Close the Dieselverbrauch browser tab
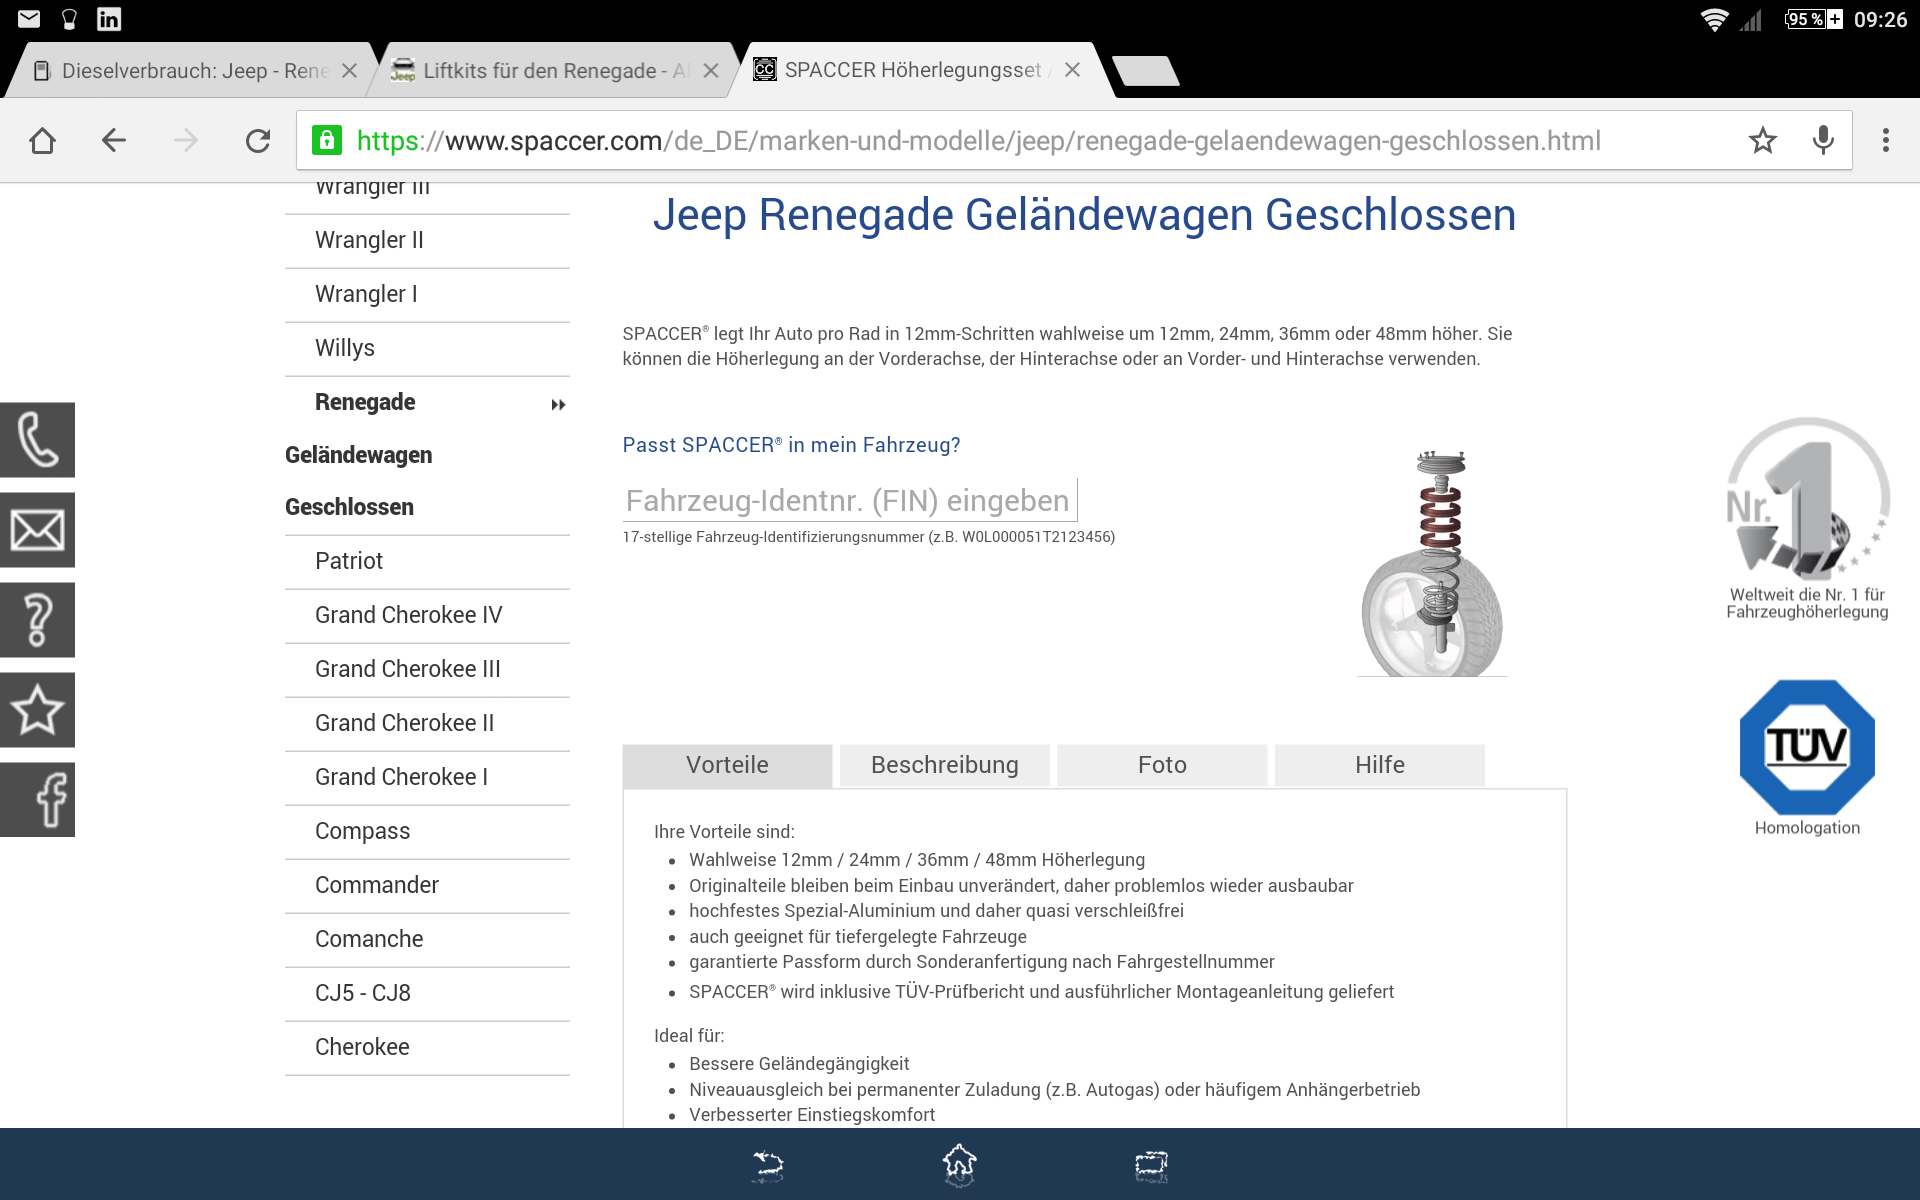Screen dimensions: 1920x1200 pyautogui.click(x=349, y=71)
